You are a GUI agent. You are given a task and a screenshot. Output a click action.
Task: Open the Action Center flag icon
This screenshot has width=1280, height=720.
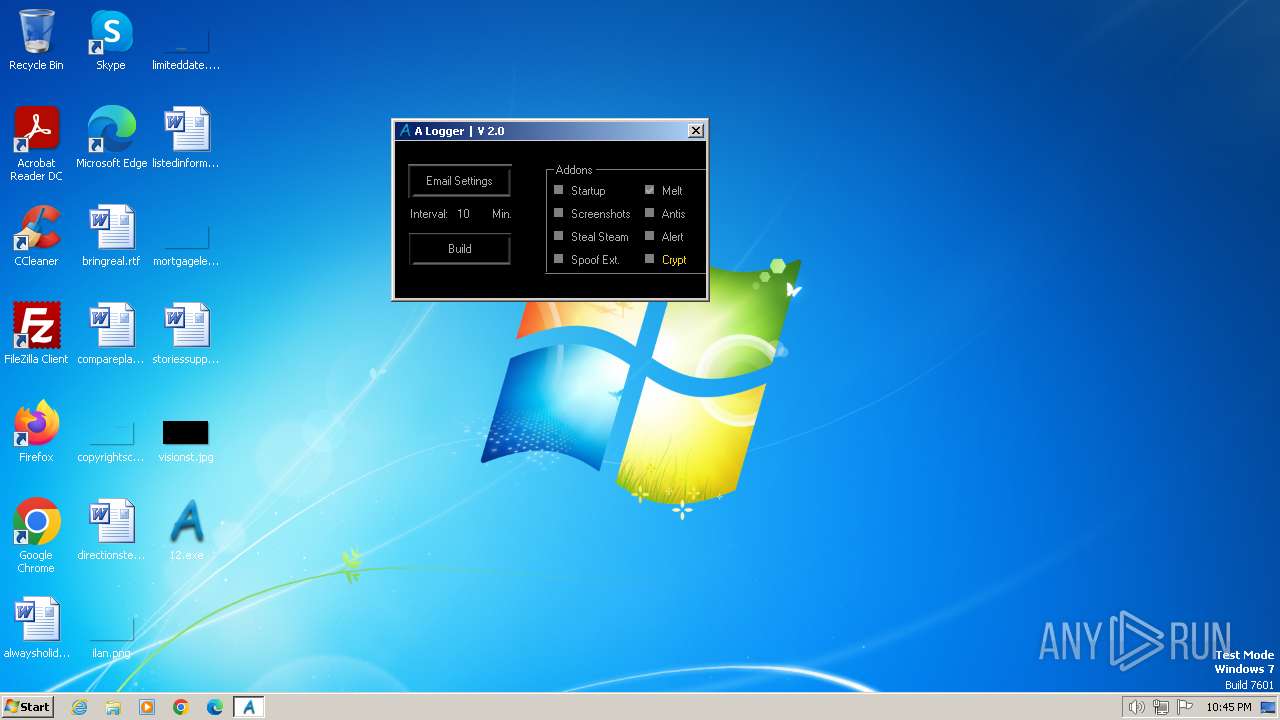click(1185, 707)
